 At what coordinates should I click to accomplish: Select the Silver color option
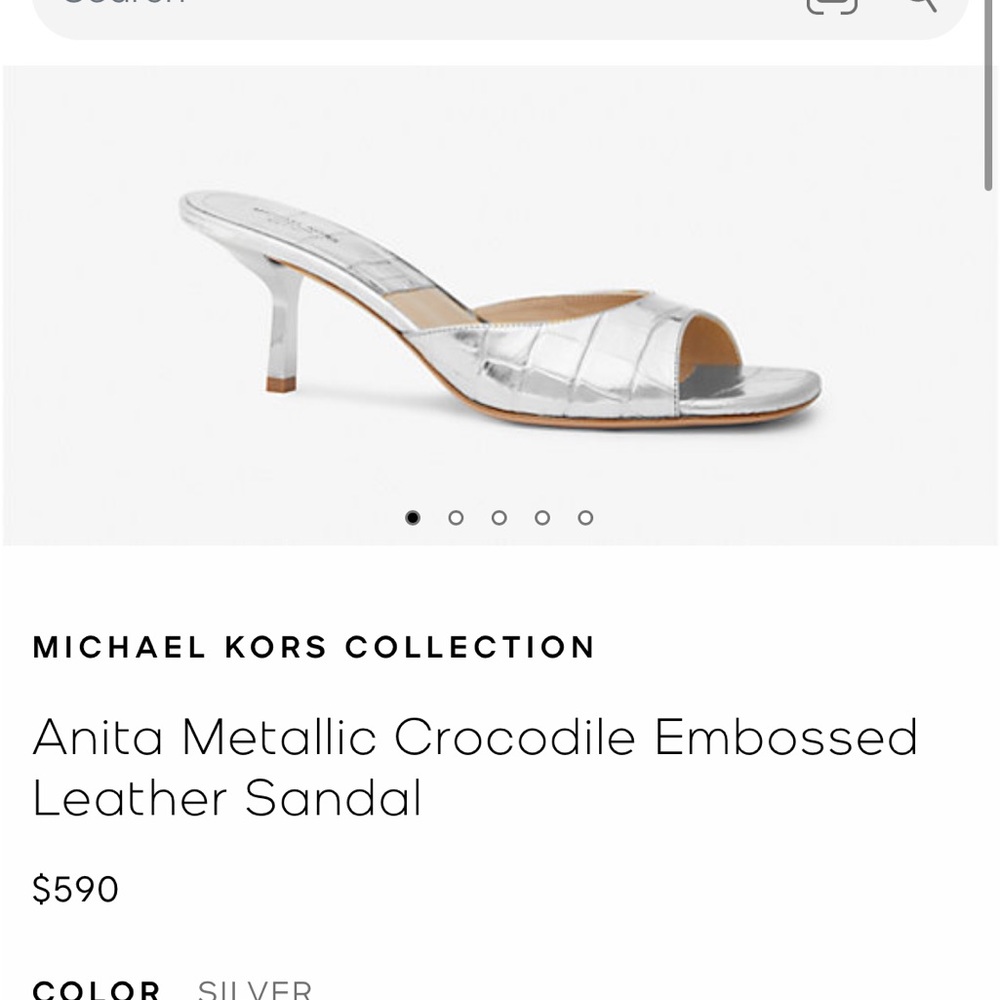[257, 990]
